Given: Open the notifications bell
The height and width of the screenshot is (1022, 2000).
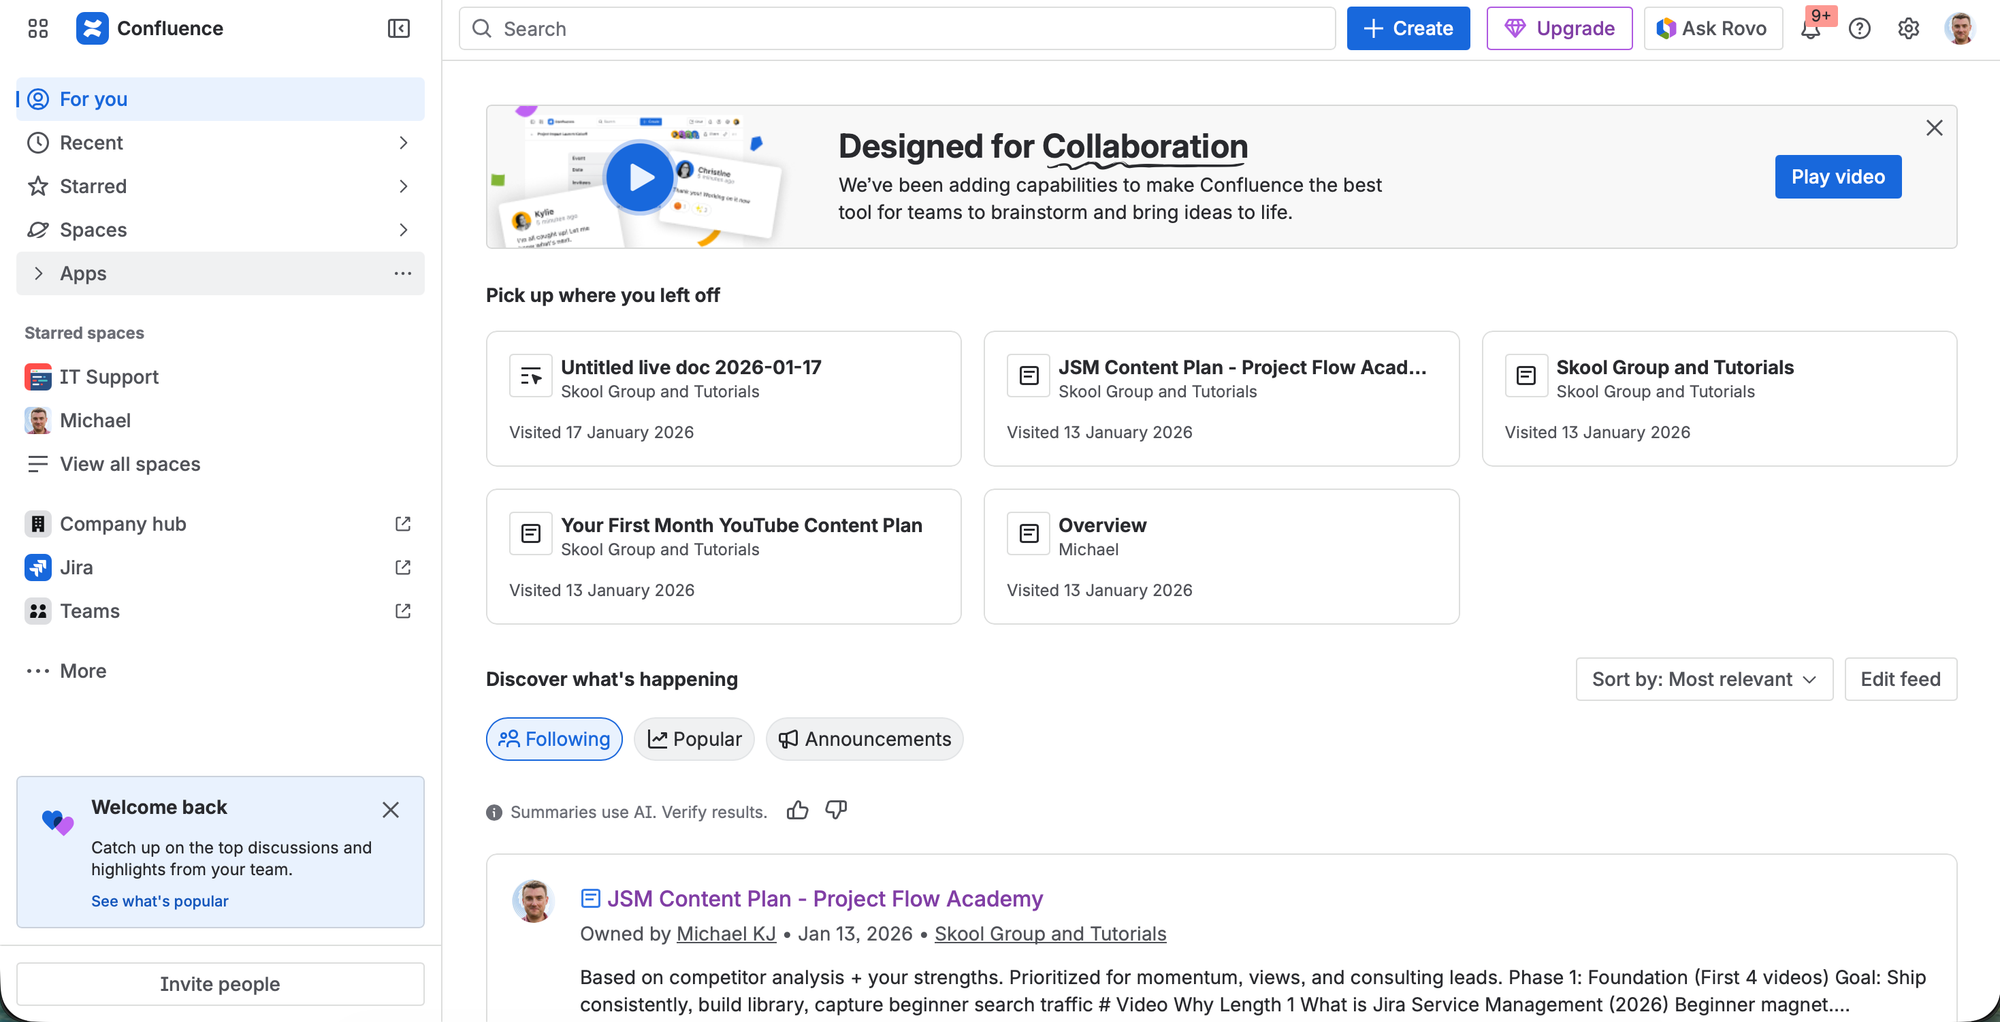Looking at the screenshot, I should (1811, 29).
